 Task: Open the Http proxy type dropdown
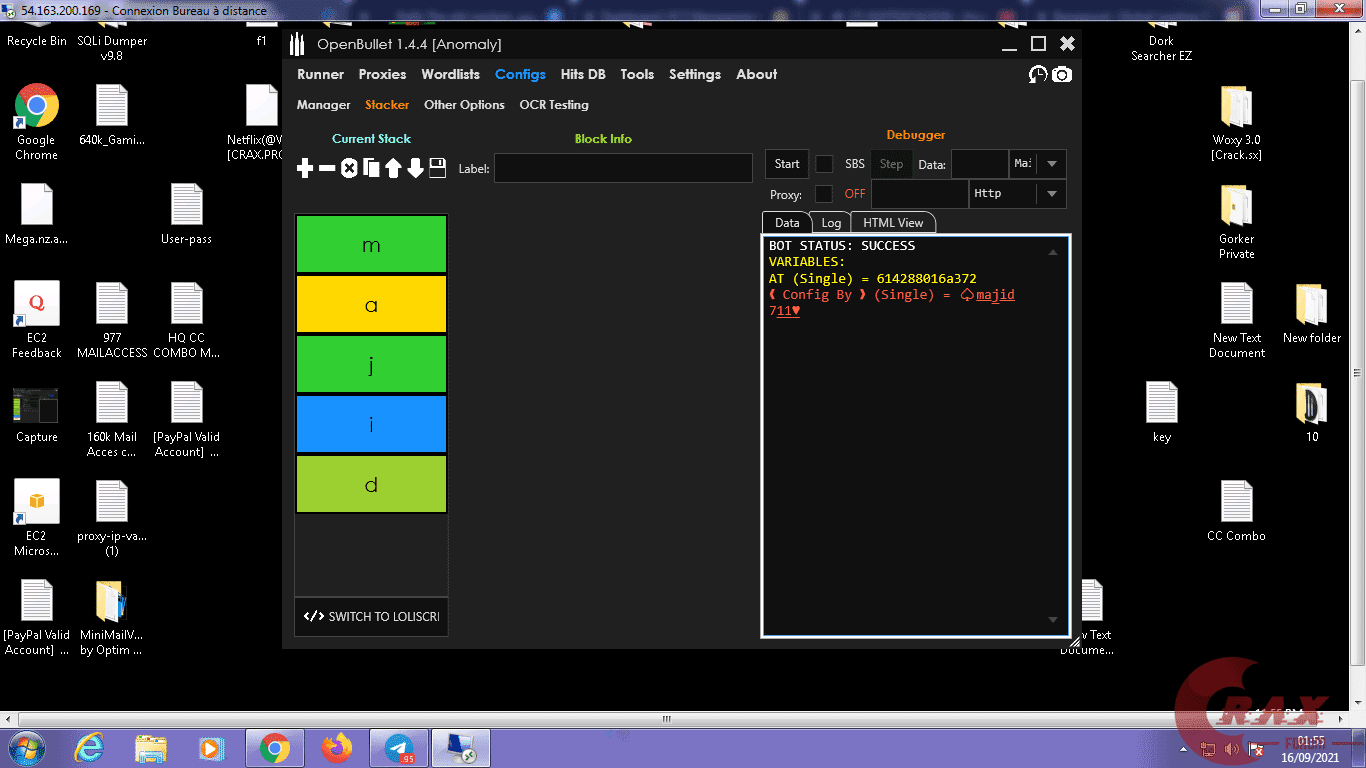coord(1051,194)
